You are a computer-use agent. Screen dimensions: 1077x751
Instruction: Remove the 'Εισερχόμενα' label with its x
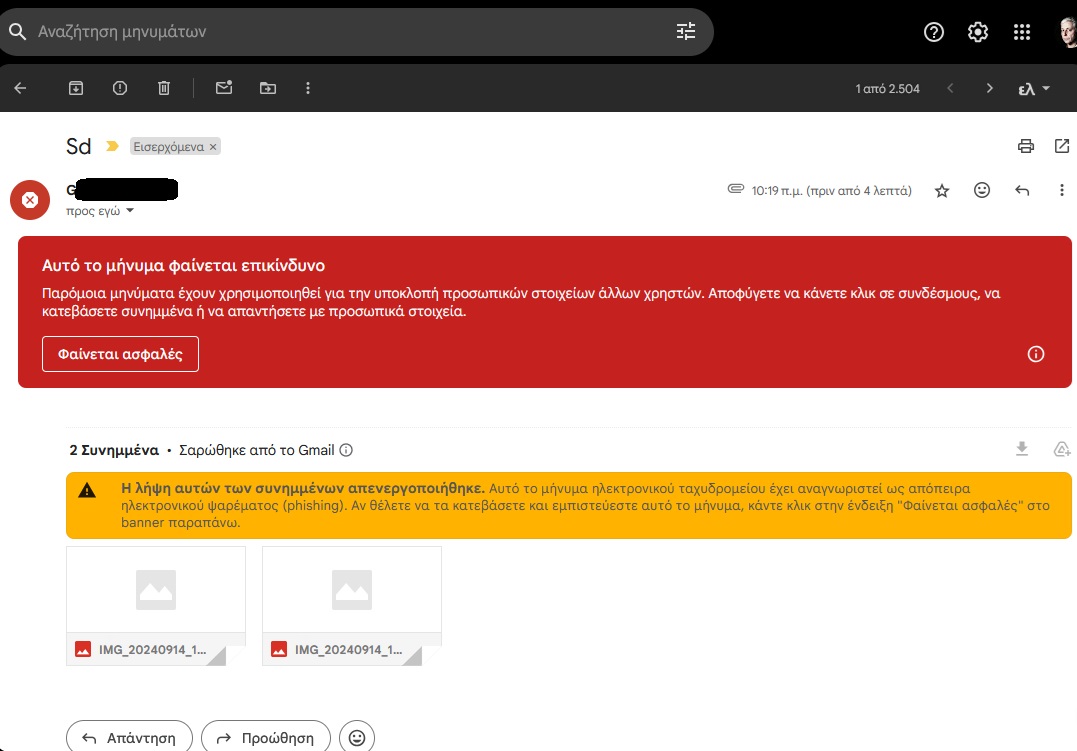pos(213,147)
